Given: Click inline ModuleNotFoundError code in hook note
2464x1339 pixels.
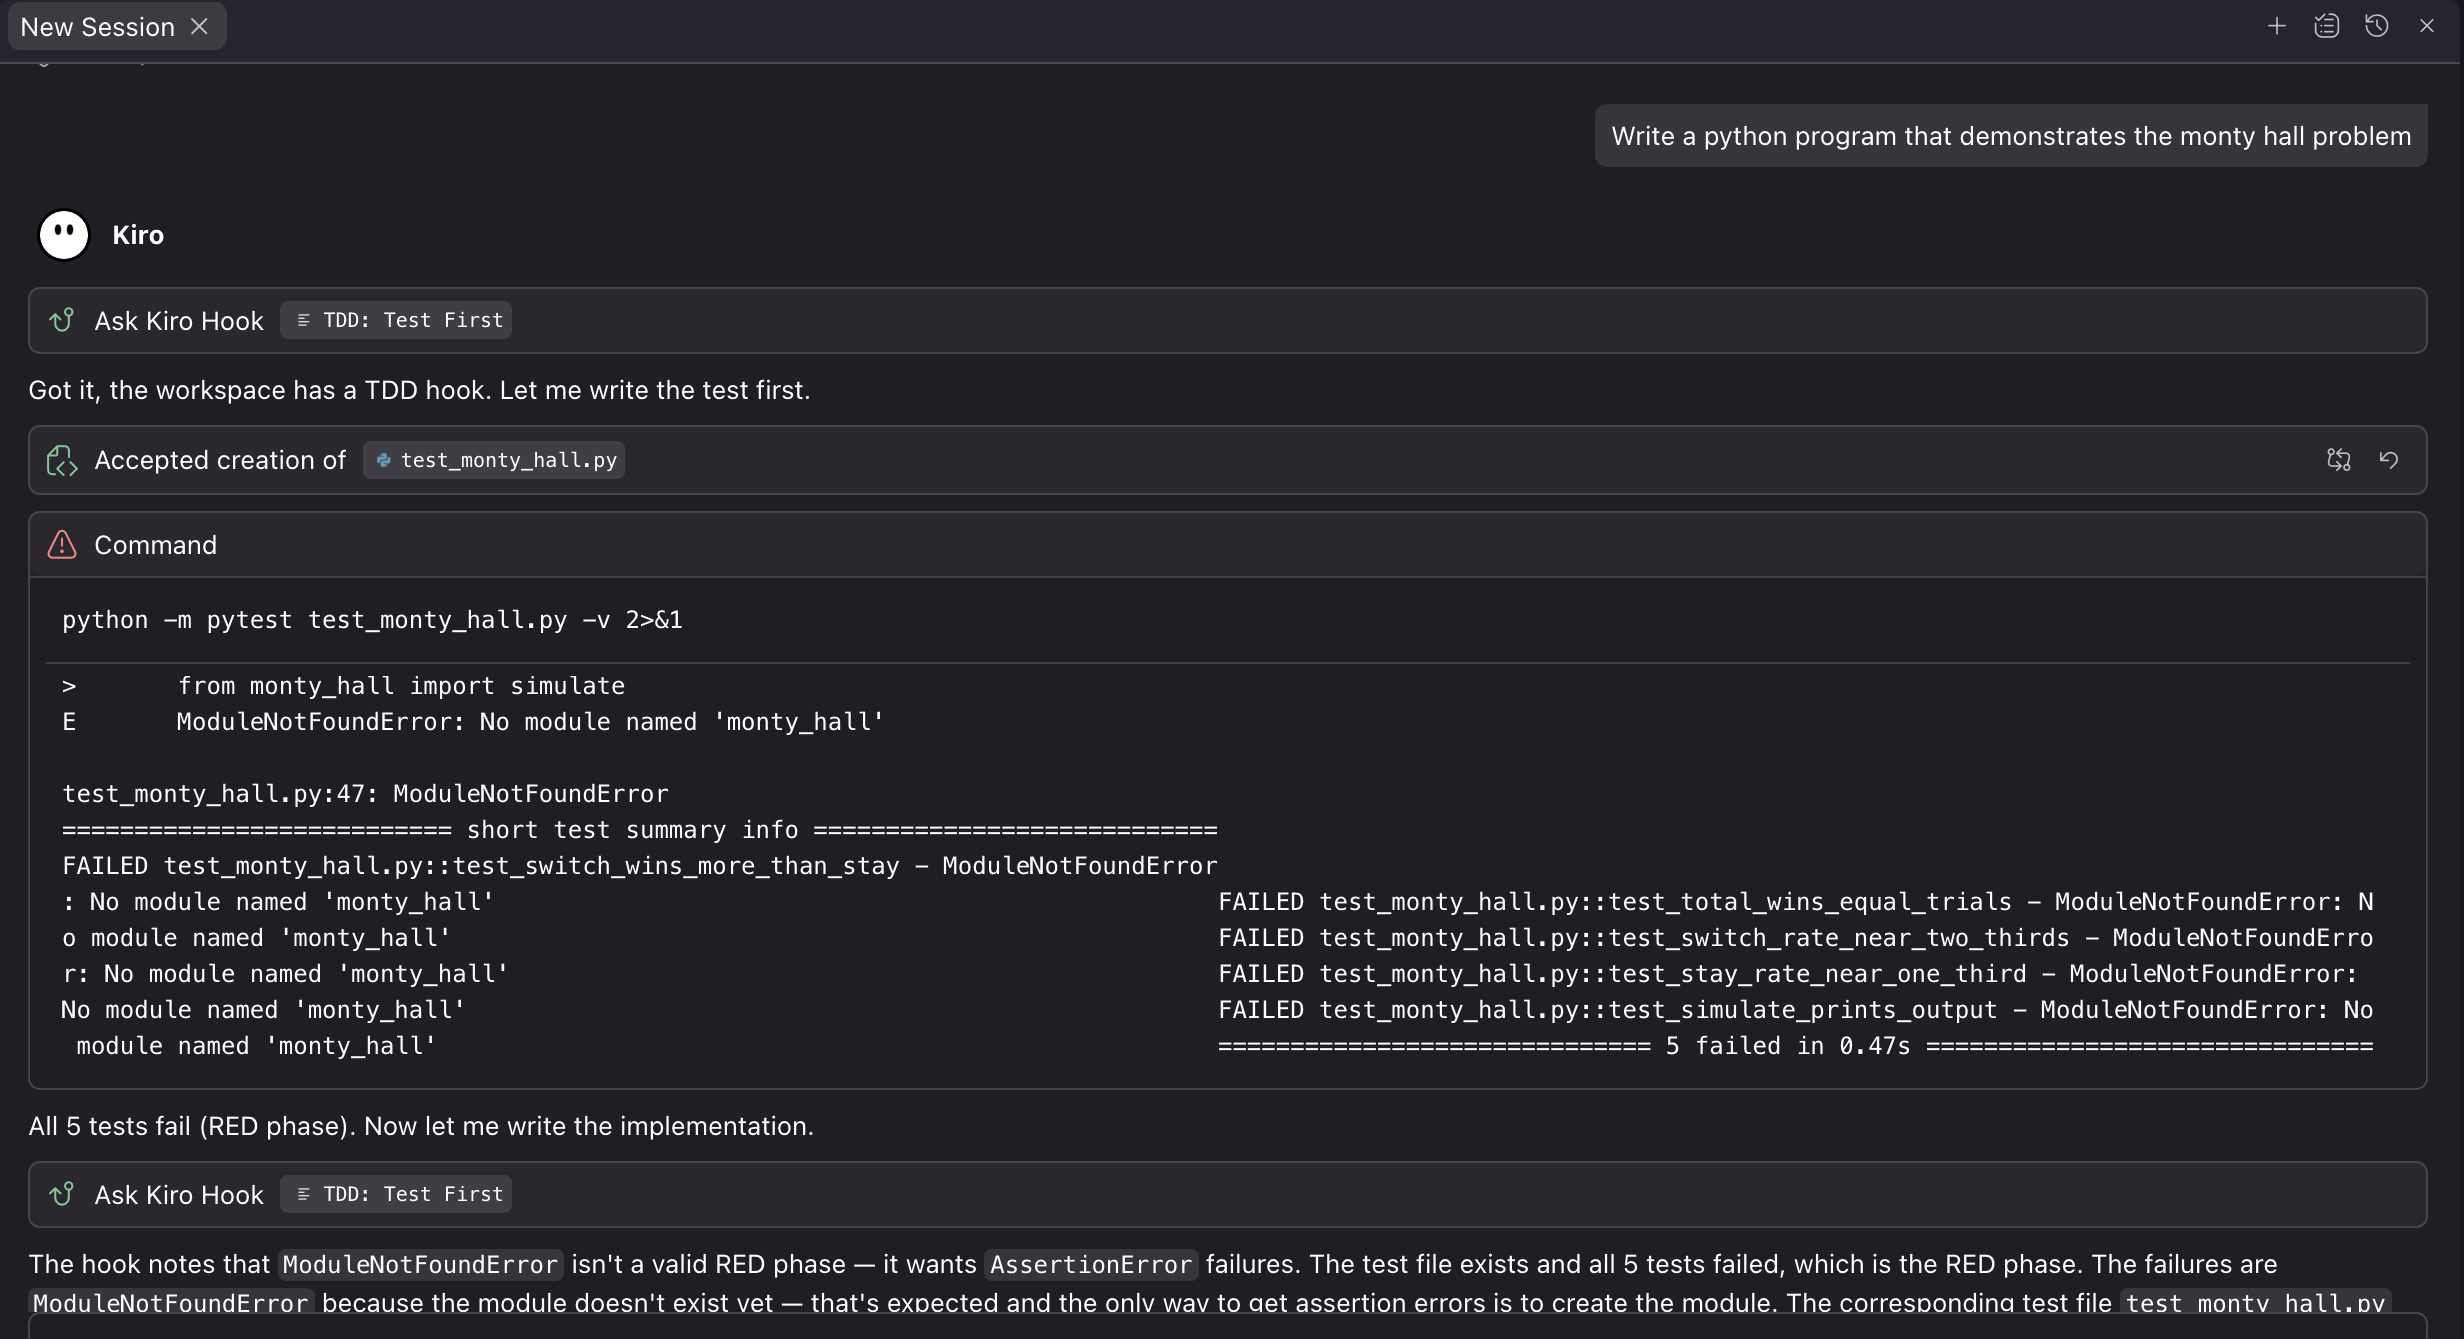Looking at the screenshot, I should (420, 1265).
